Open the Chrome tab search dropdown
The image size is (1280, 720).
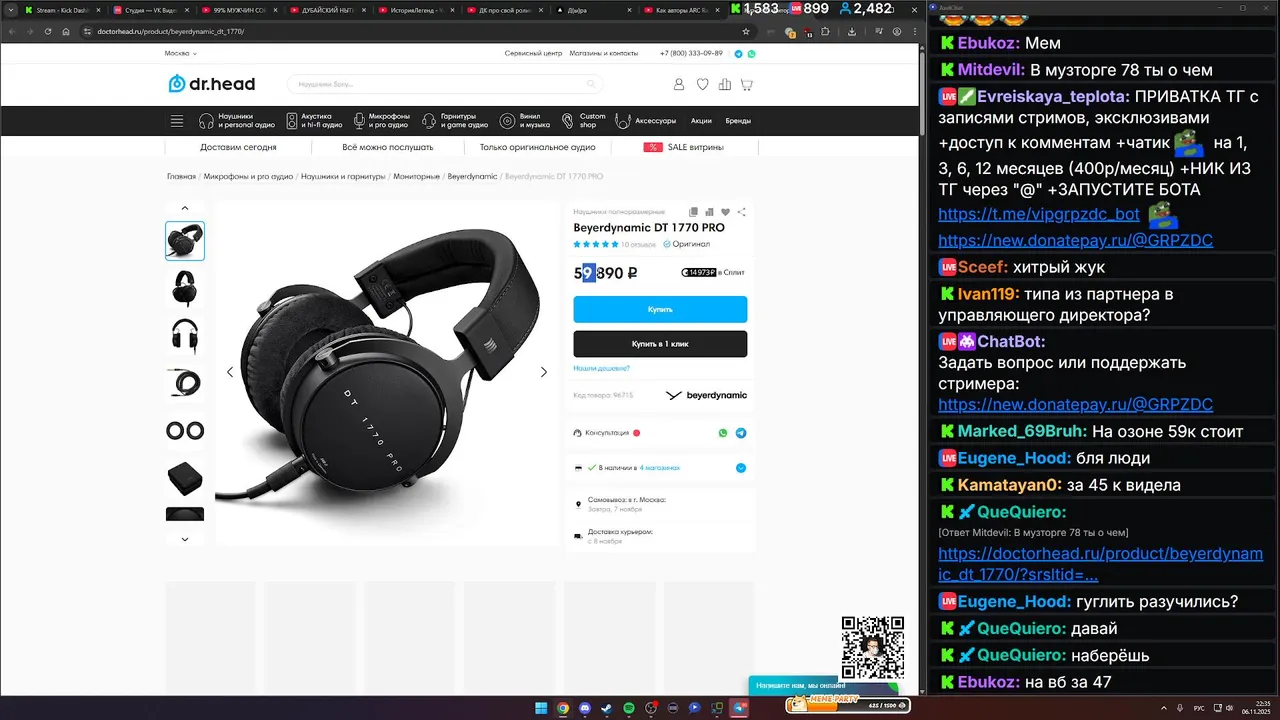[10, 10]
